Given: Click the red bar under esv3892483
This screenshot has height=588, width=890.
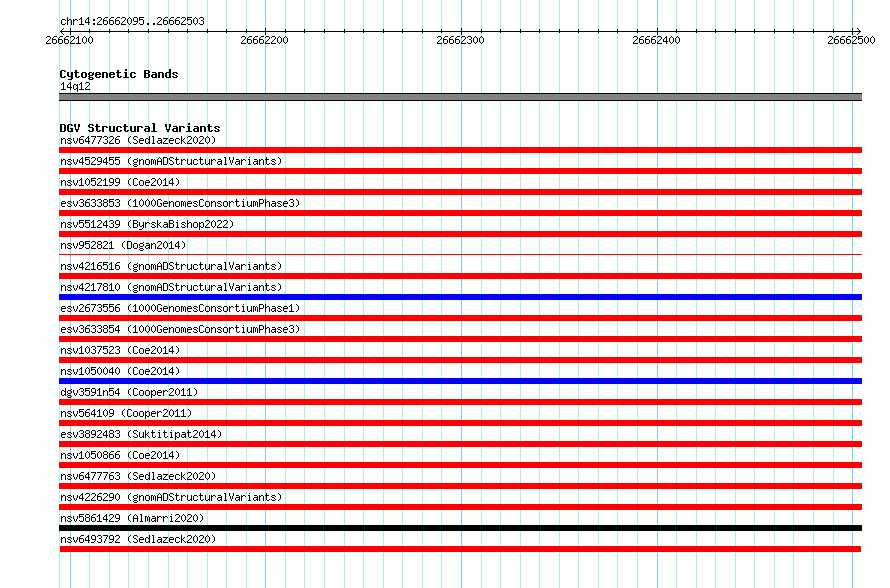Looking at the screenshot, I should (x=460, y=444).
